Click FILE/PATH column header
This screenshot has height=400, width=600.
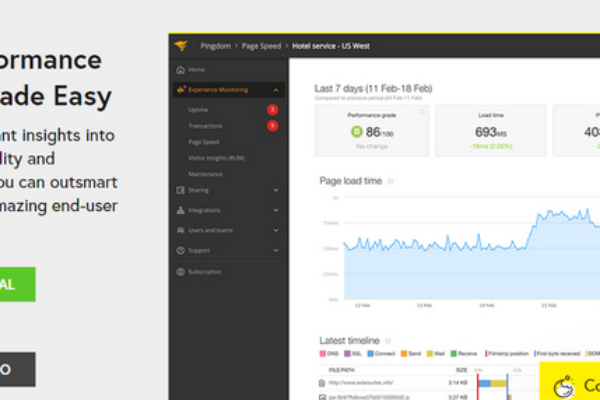coord(341,370)
